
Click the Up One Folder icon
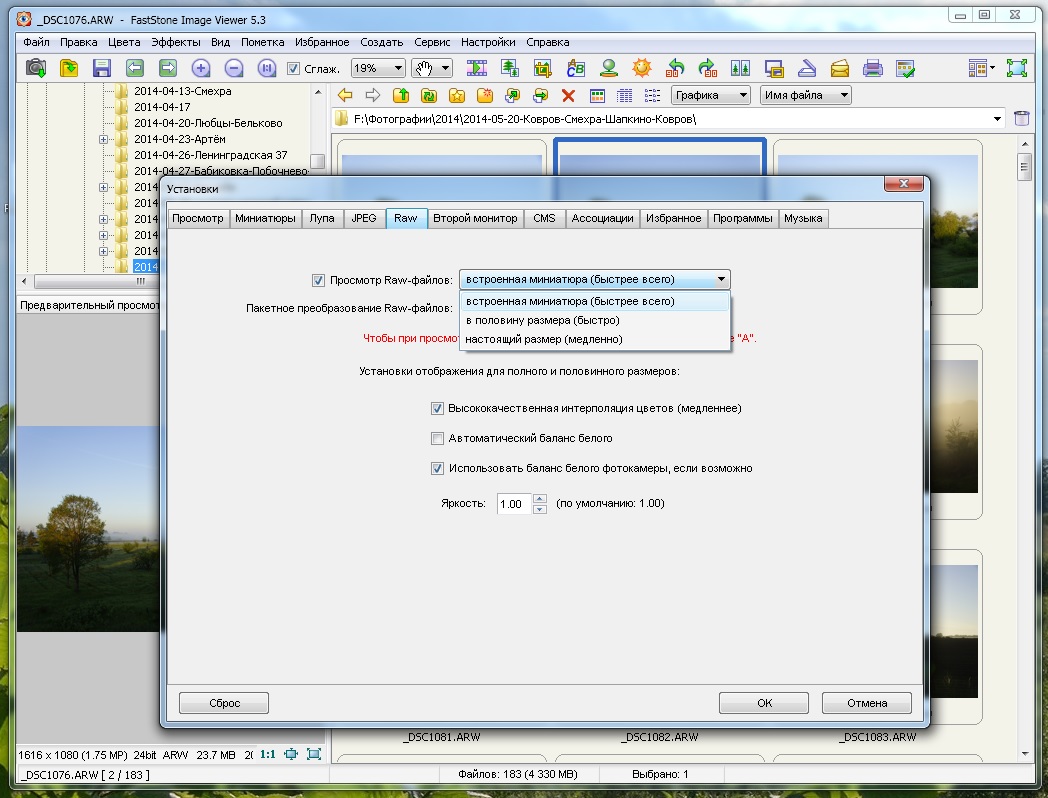pyautogui.click(x=401, y=96)
